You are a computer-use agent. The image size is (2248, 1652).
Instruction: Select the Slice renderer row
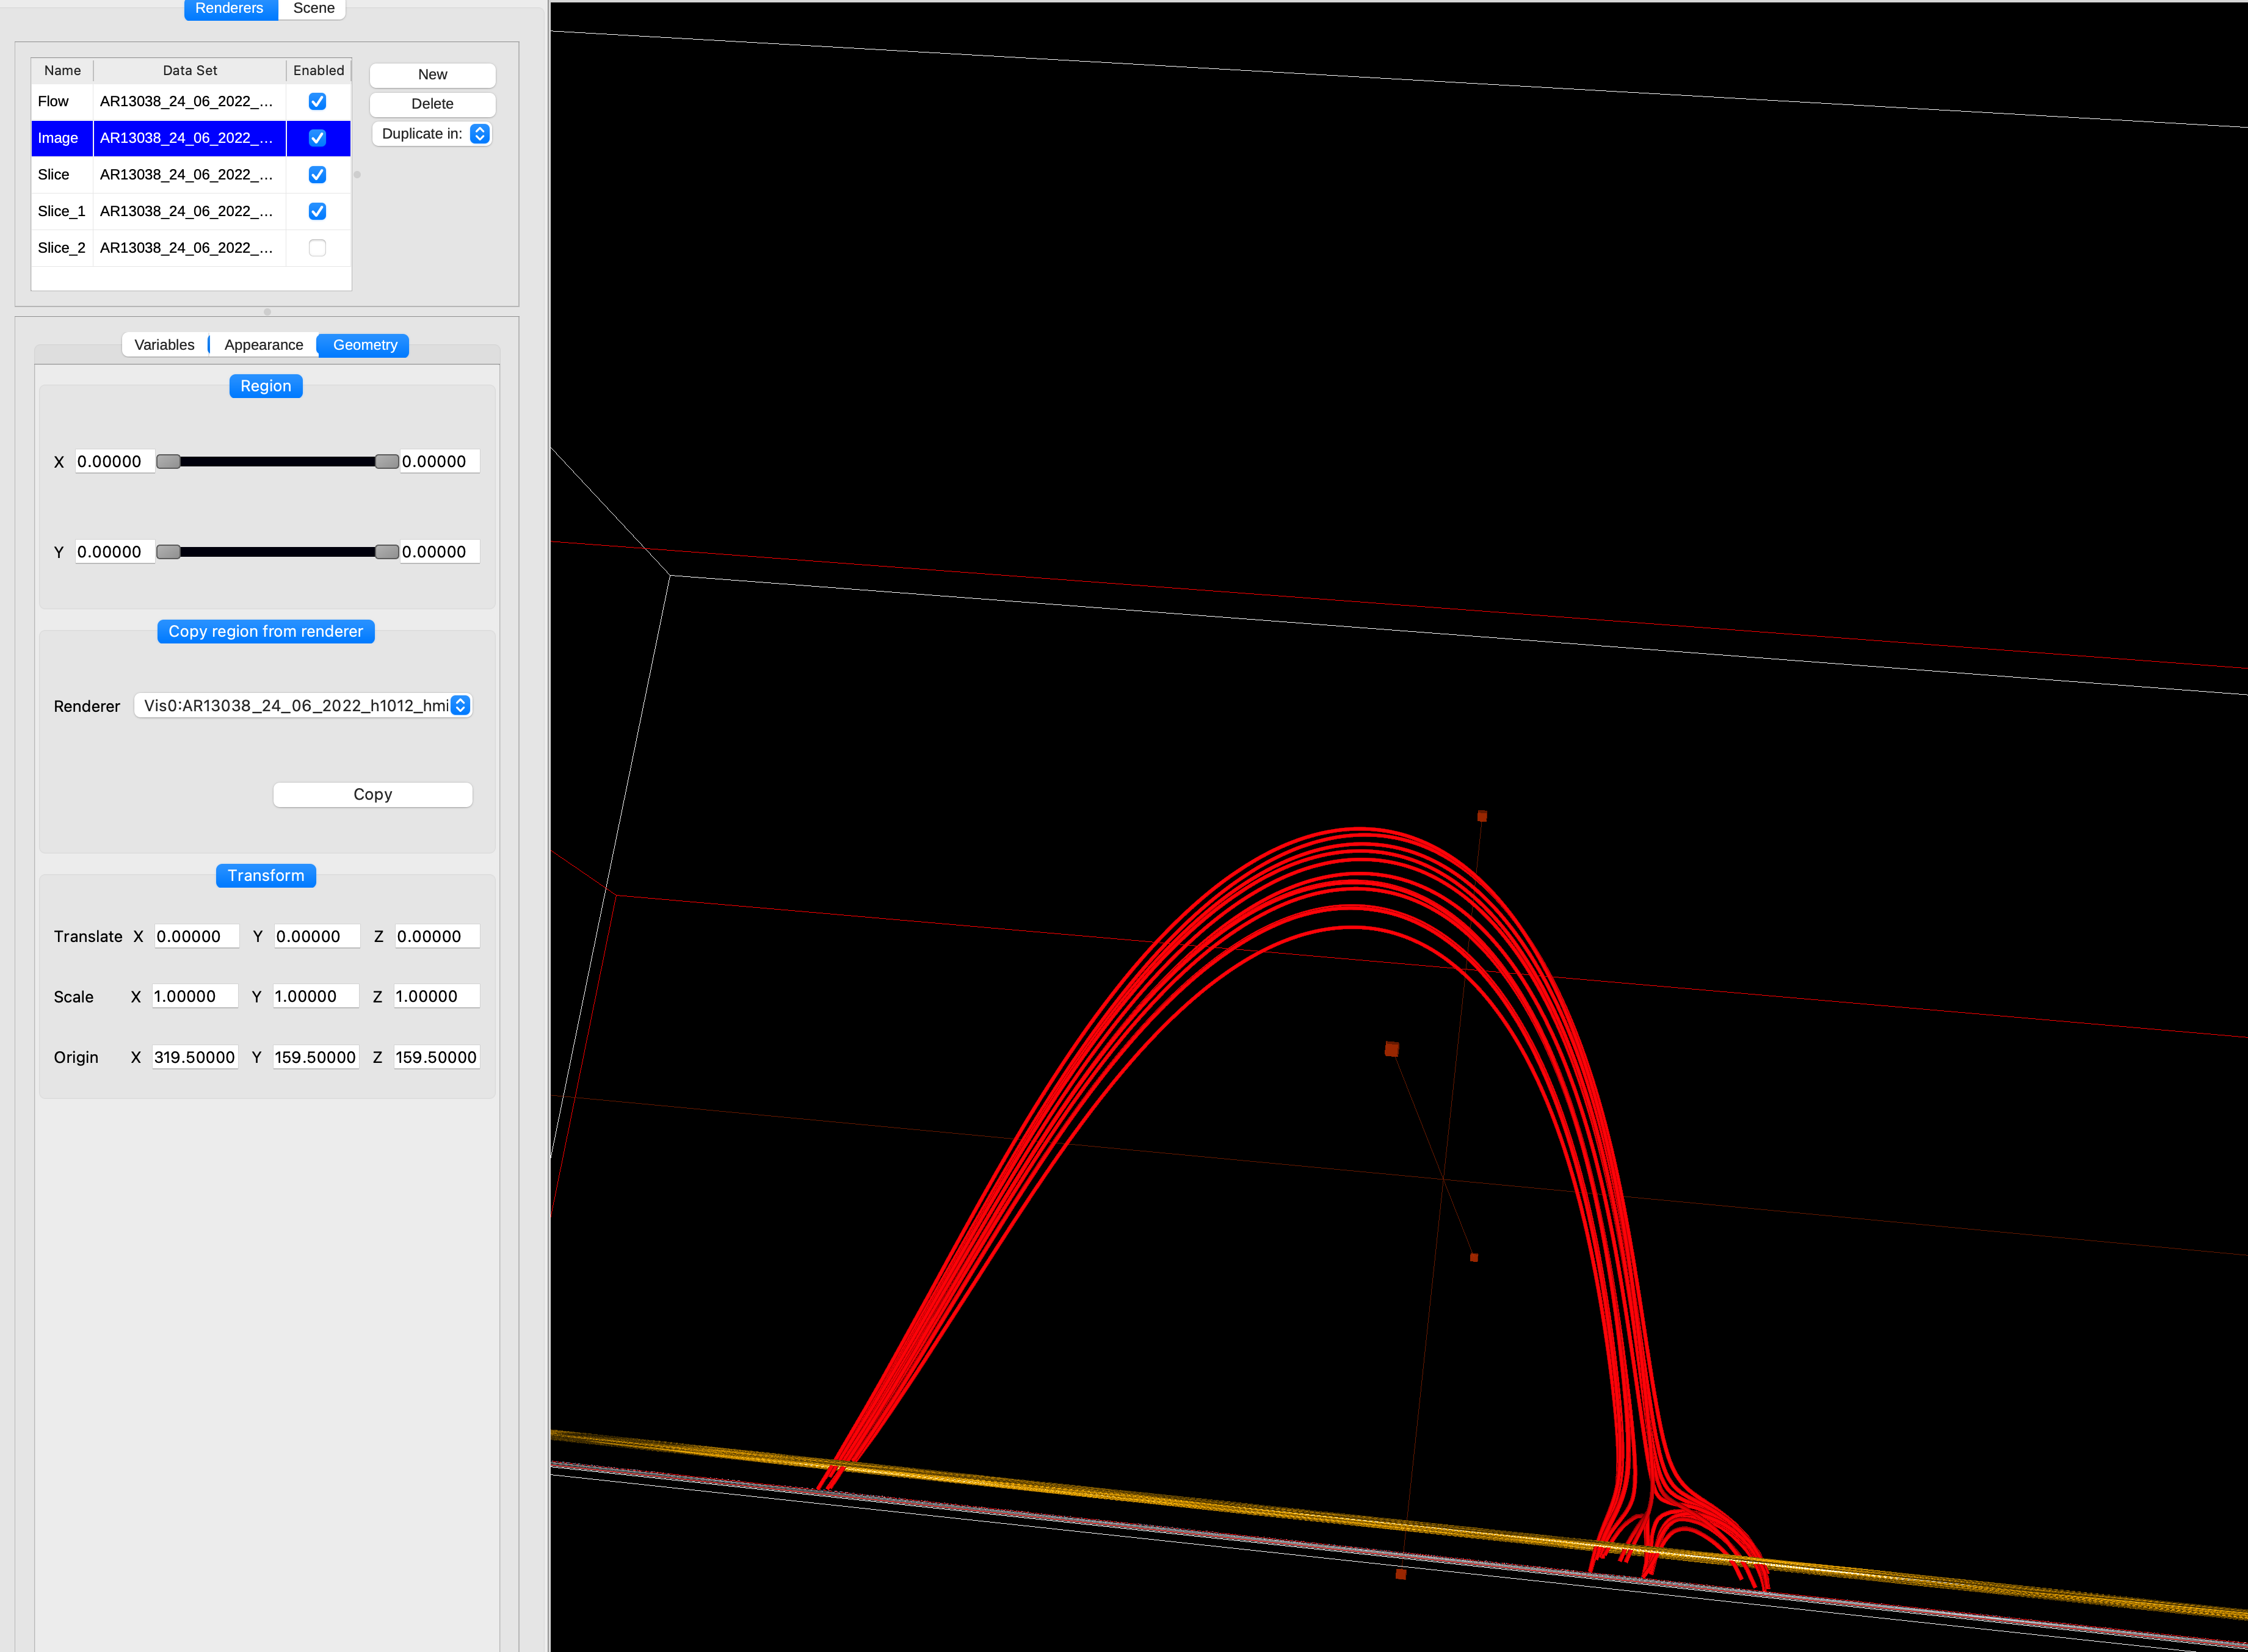[54, 175]
